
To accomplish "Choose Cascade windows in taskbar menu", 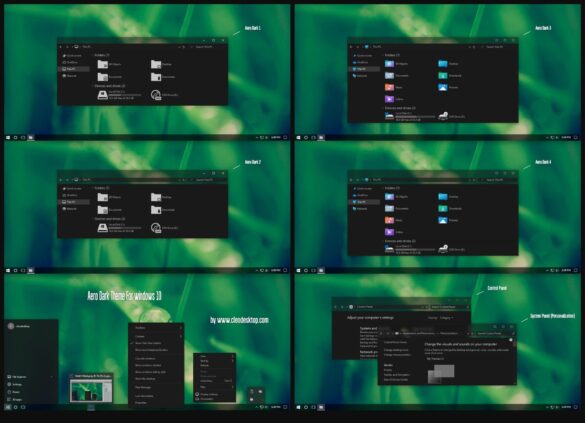I will tap(156, 358).
